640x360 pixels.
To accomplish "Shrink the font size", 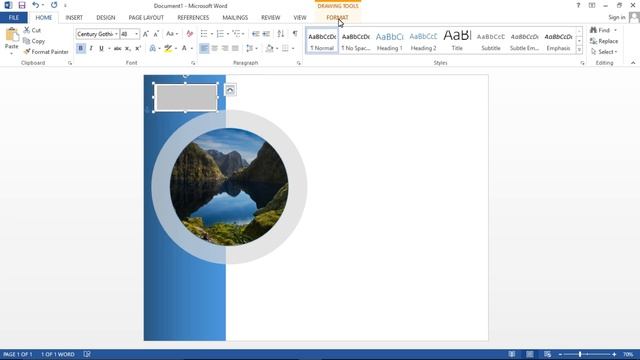I will point(156,34).
